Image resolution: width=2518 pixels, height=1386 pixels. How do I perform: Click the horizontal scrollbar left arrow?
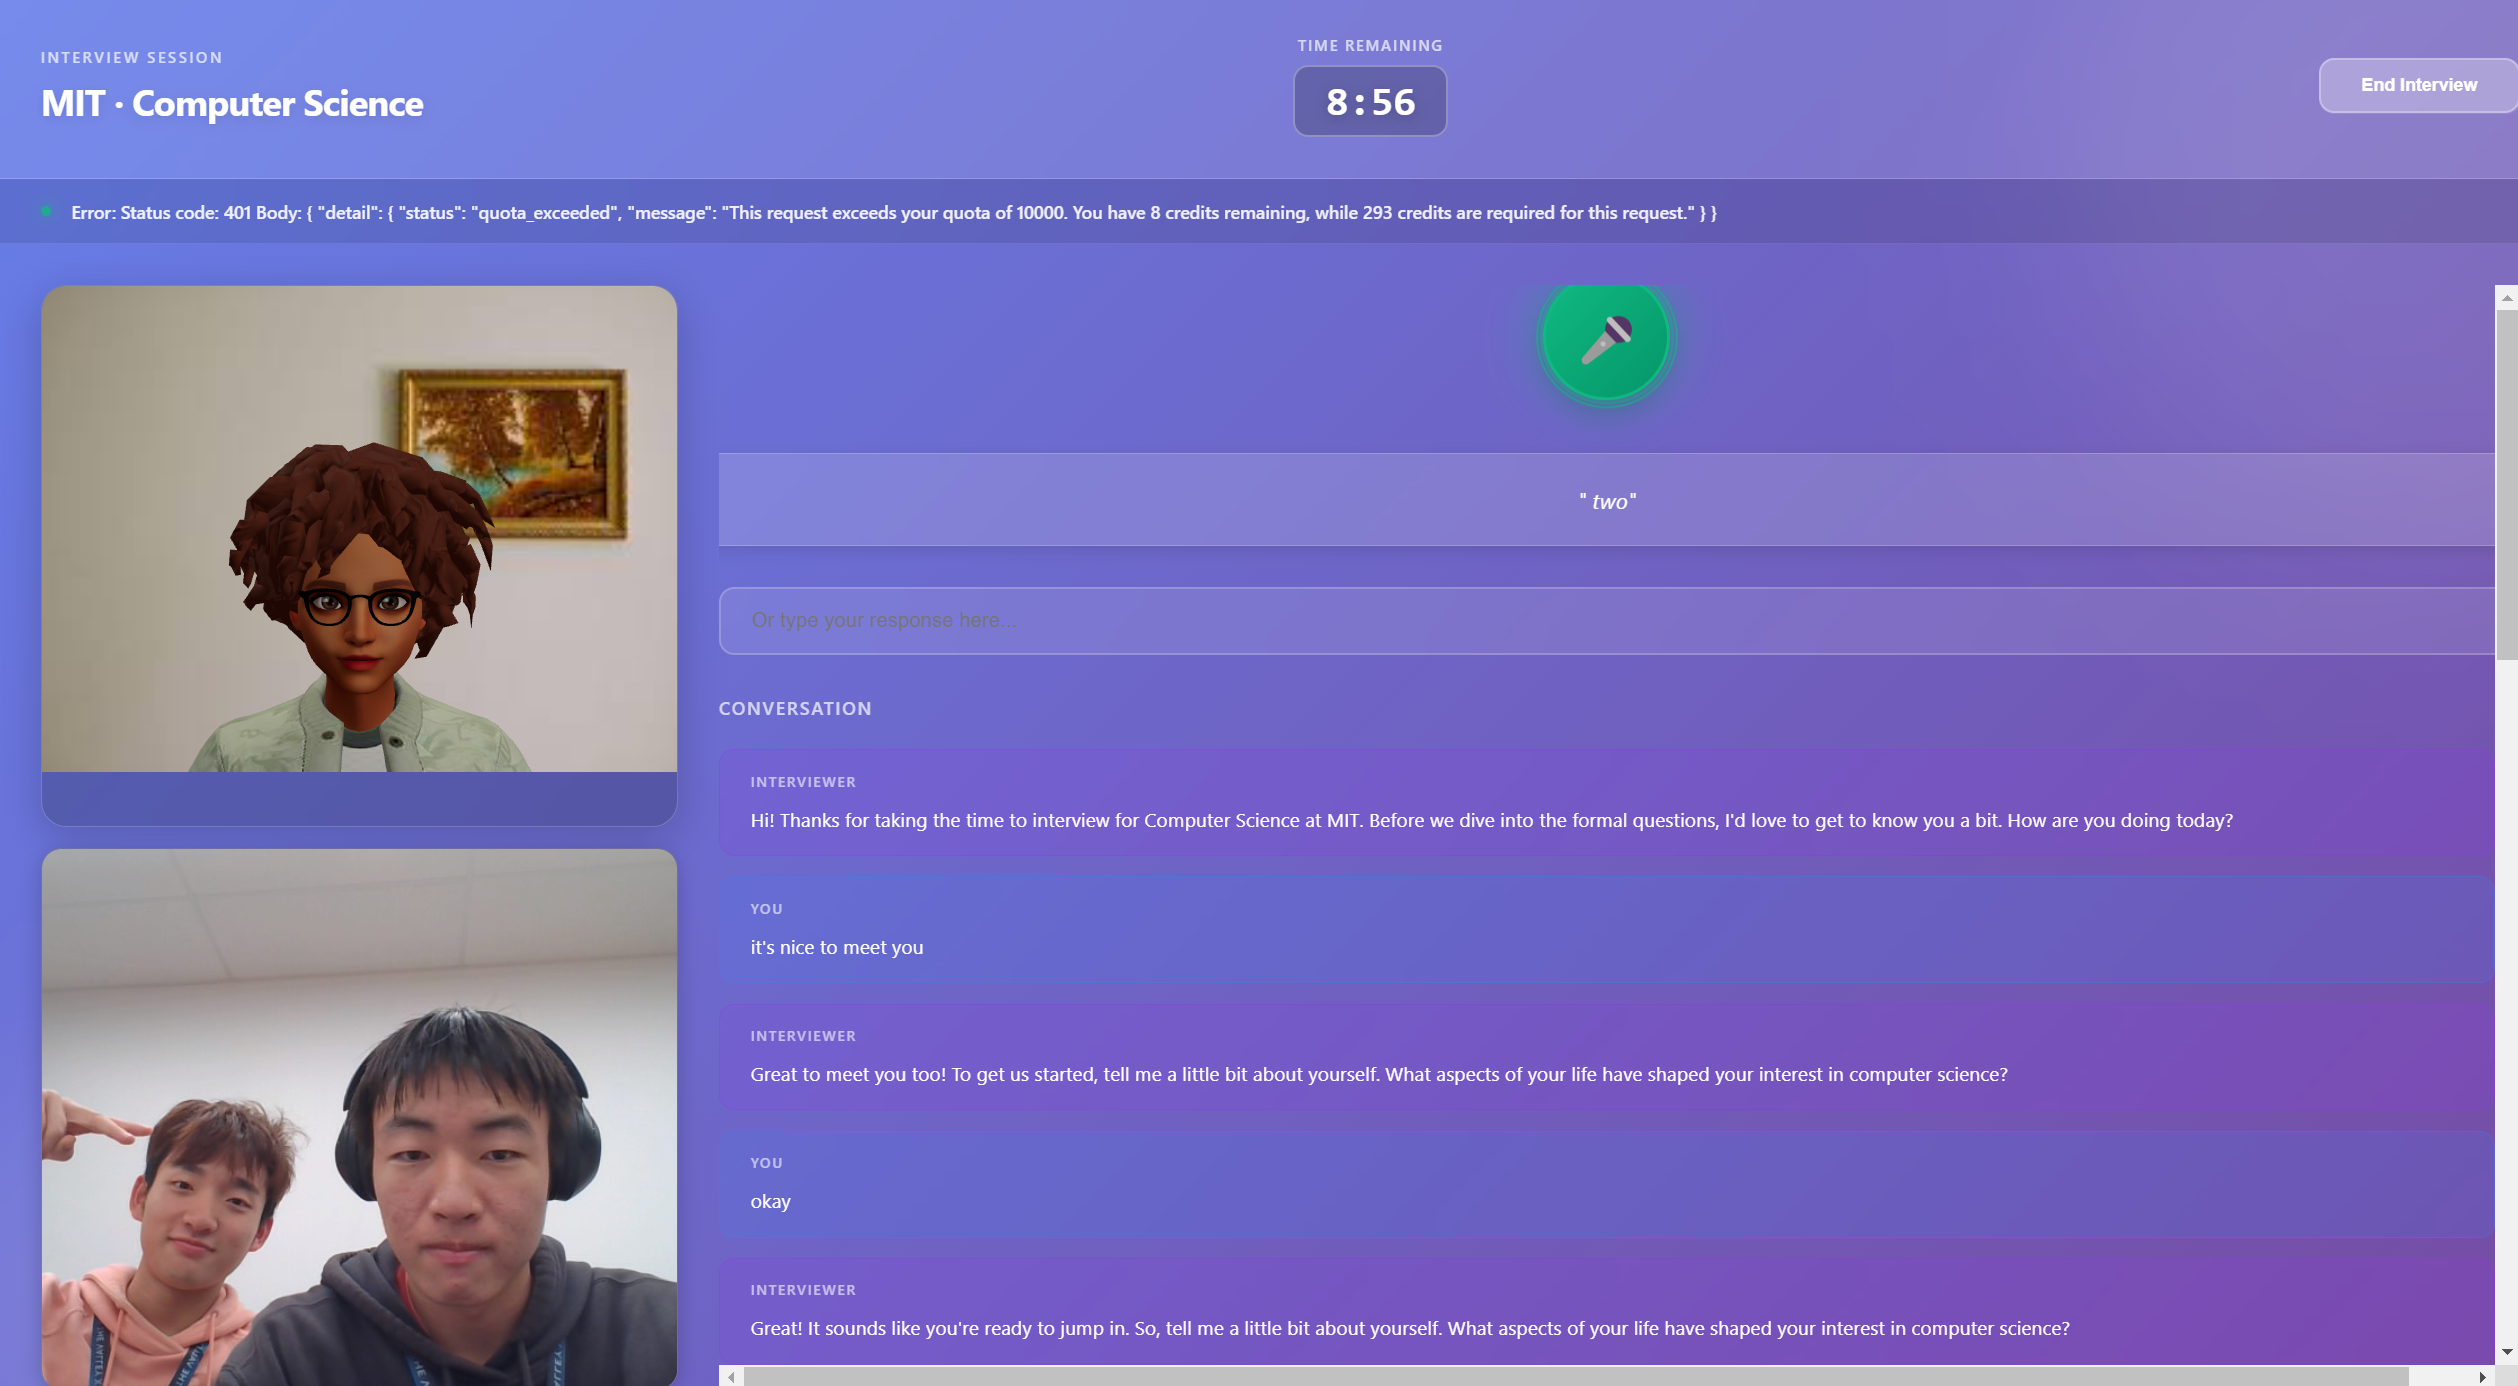pyautogui.click(x=732, y=1377)
